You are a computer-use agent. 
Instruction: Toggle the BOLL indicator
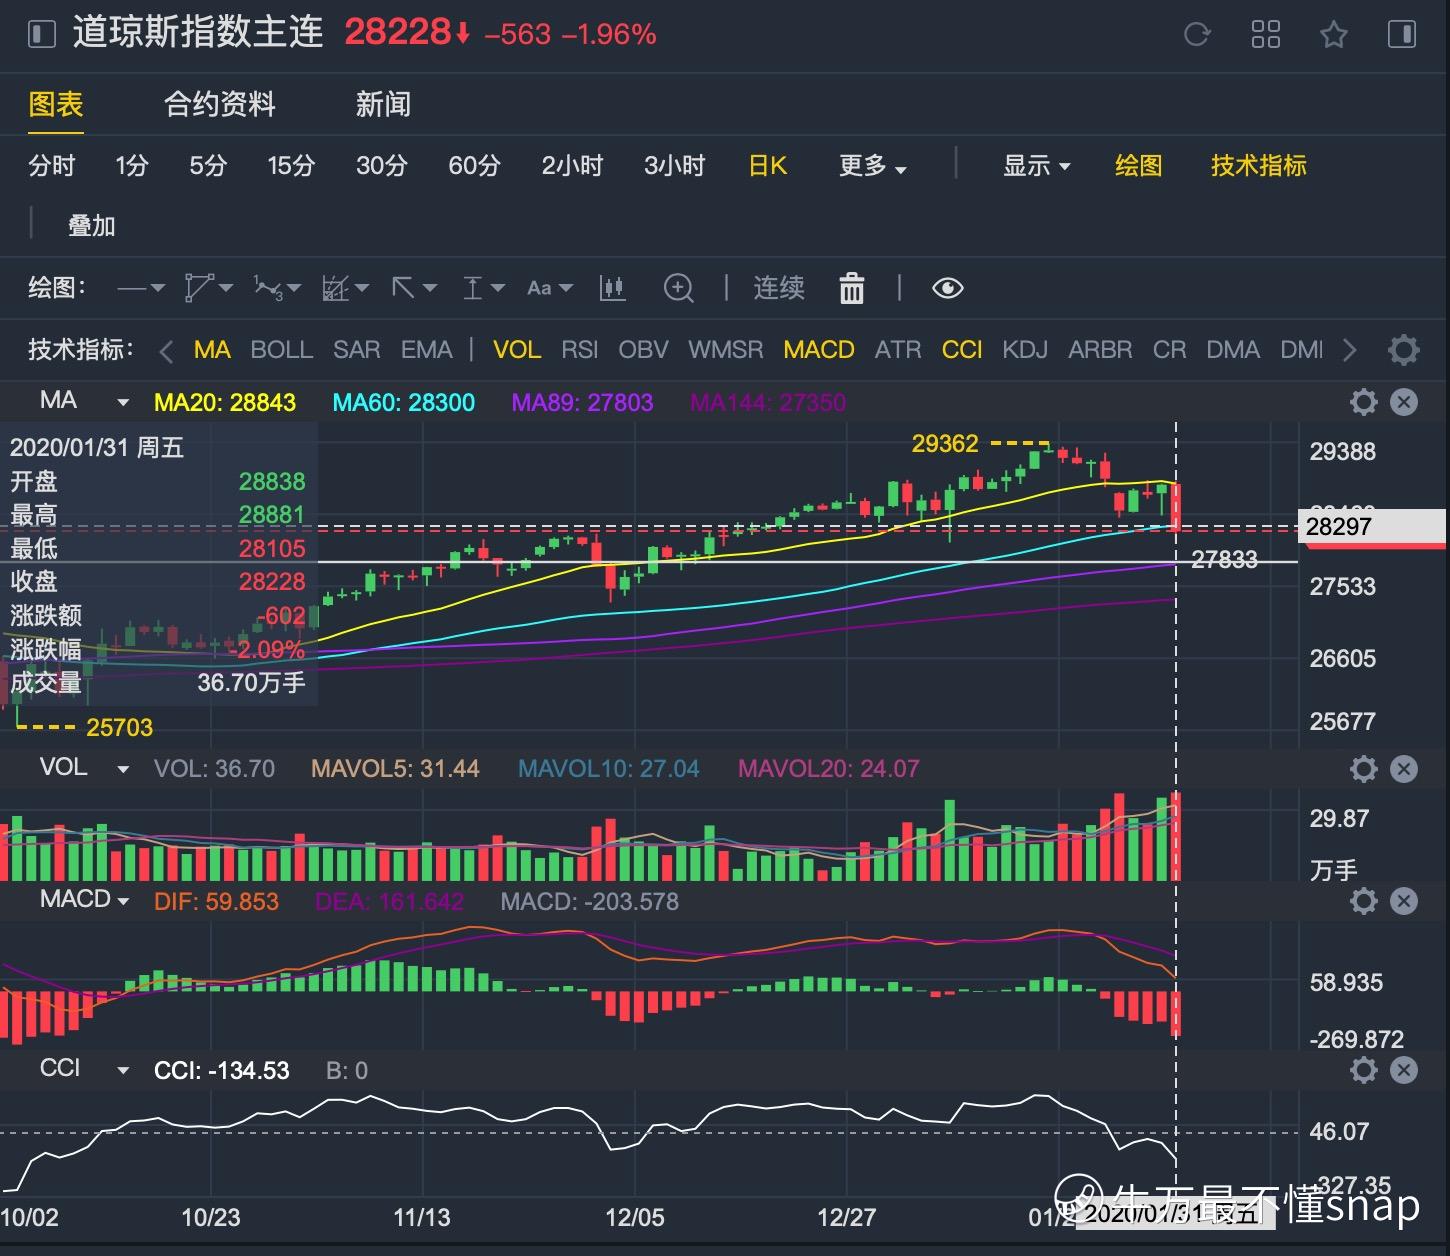(282, 350)
